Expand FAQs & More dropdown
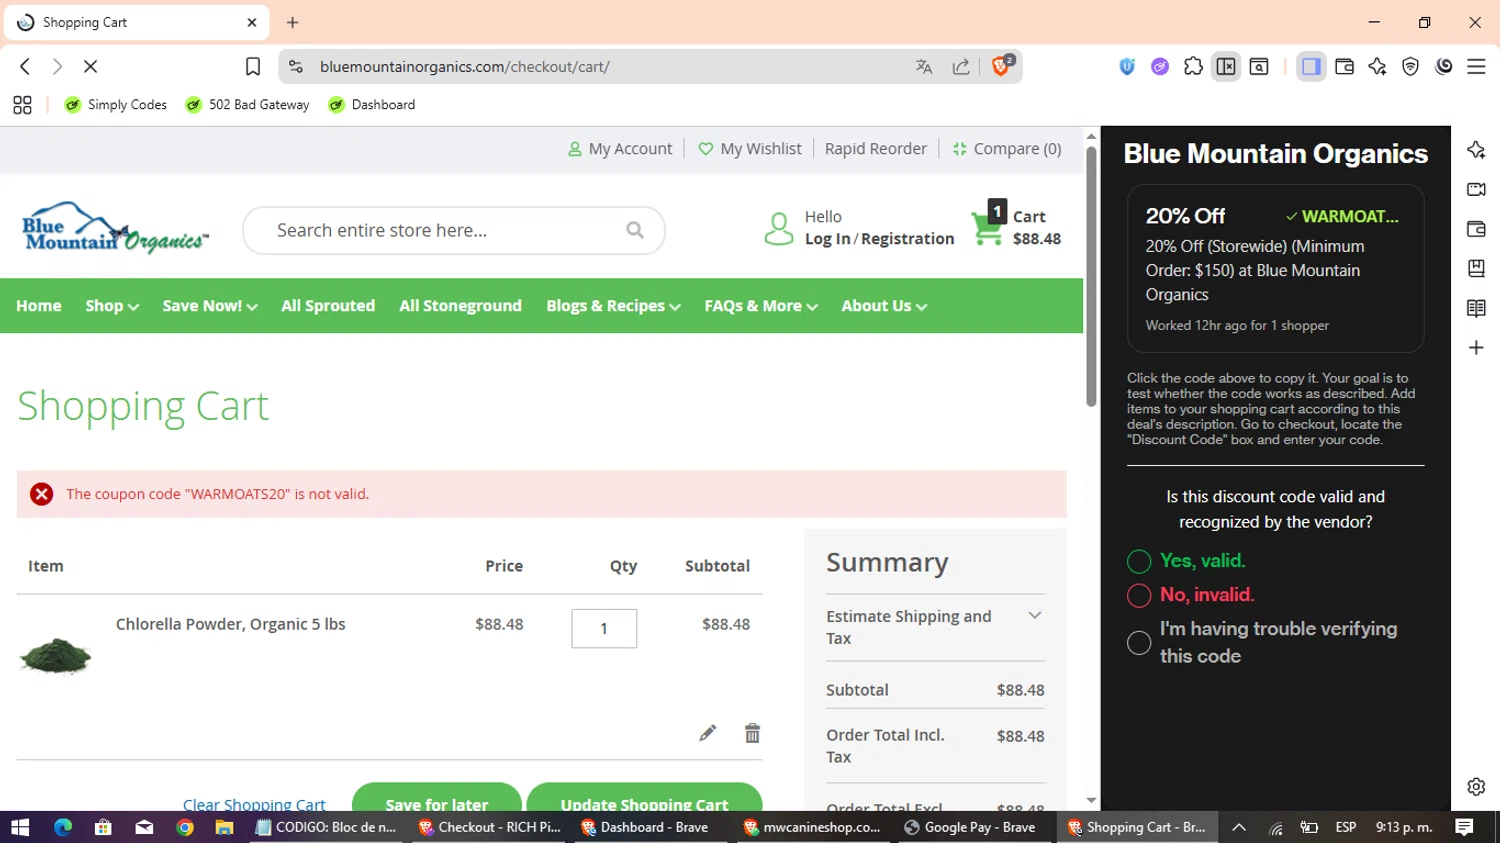This screenshot has height=843, width=1500. (x=761, y=306)
